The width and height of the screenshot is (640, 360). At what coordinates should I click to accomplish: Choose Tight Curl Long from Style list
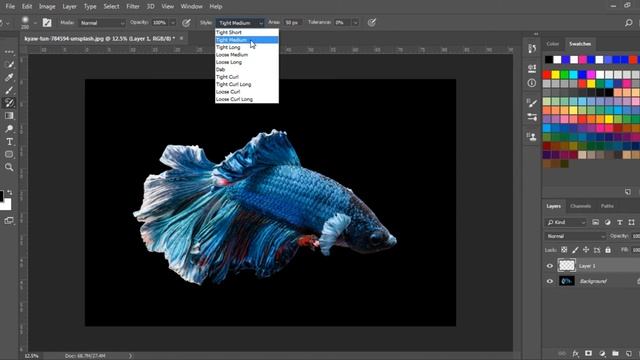point(247,84)
